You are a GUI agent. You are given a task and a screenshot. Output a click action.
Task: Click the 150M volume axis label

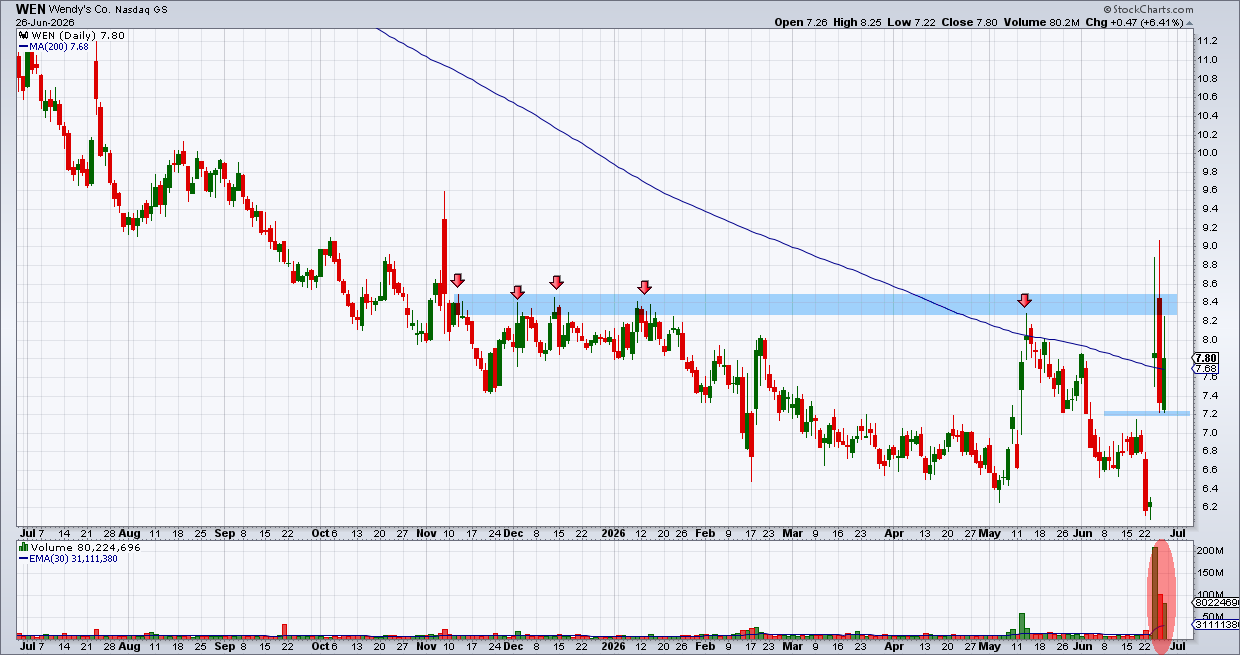coord(1211,573)
